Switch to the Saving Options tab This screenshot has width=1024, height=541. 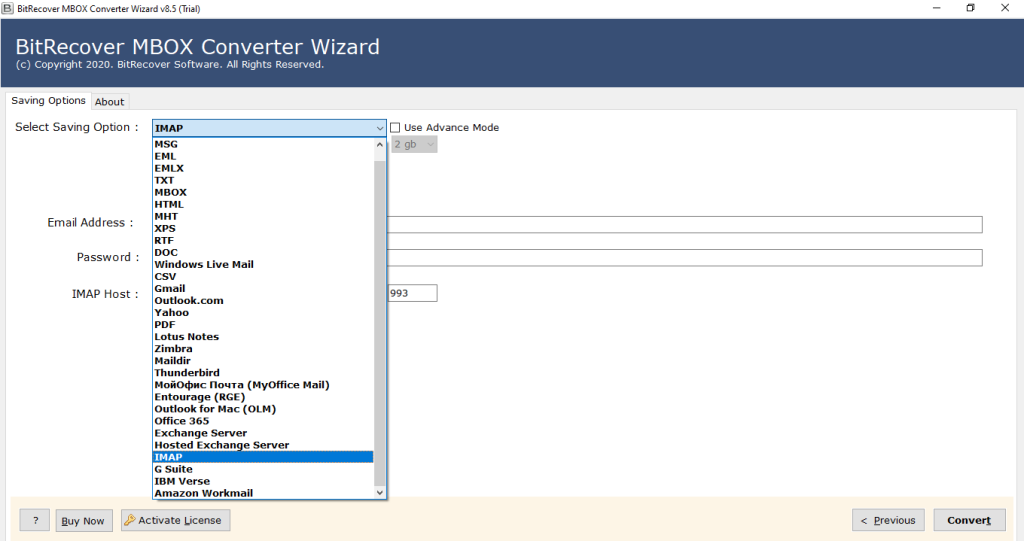(x=48, y=101)
